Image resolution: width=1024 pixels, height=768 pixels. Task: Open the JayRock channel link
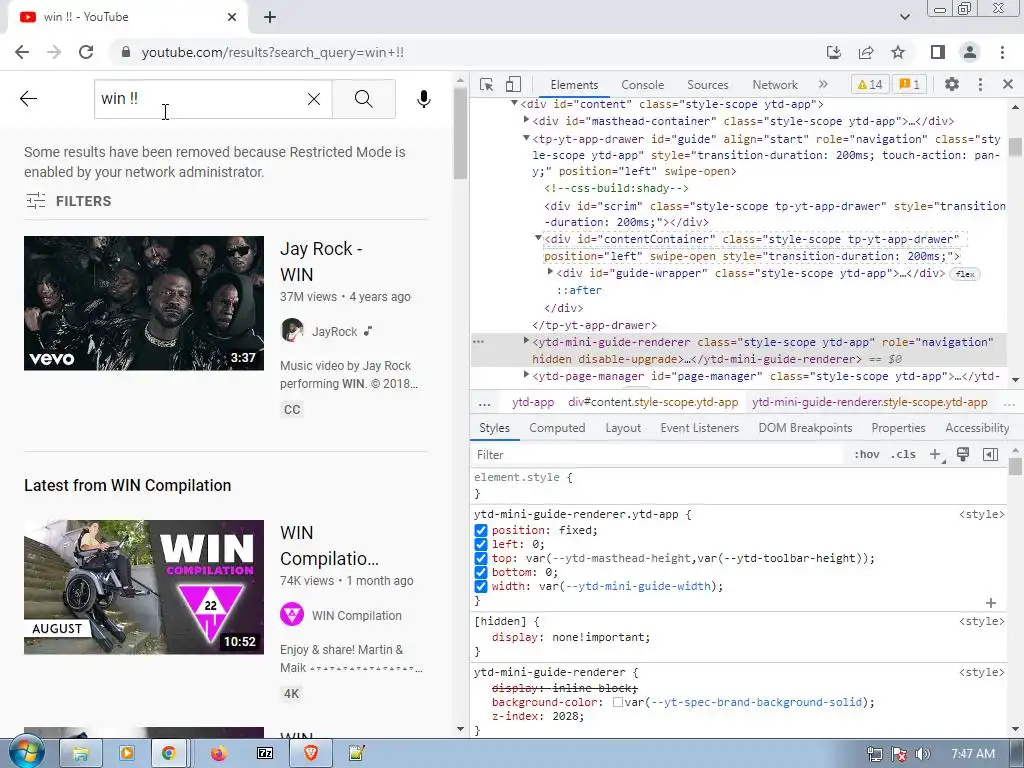coord(334,332)
